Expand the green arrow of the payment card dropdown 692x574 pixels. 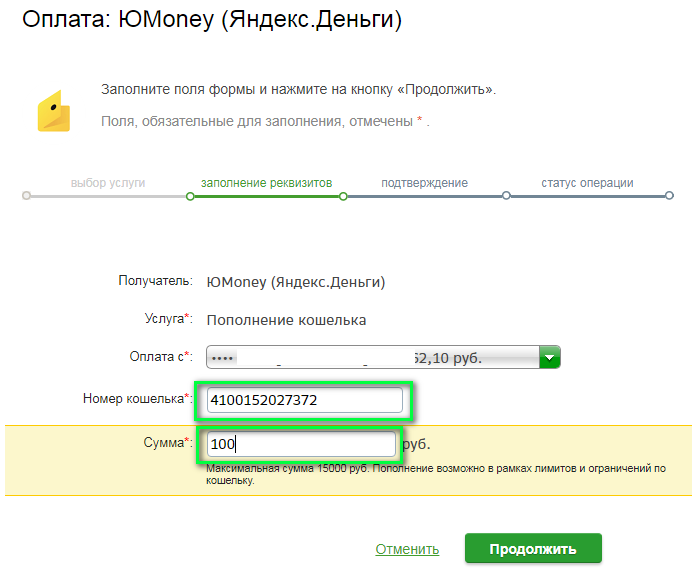[x=549, y=357]
